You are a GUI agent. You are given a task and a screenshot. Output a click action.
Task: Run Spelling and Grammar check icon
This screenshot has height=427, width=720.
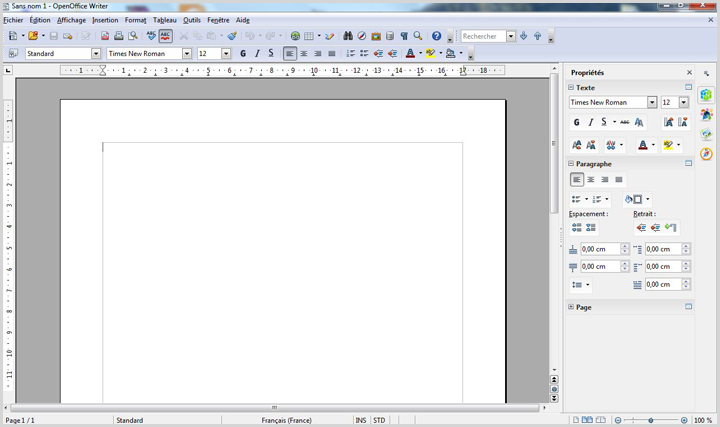(x=151, y=36)
